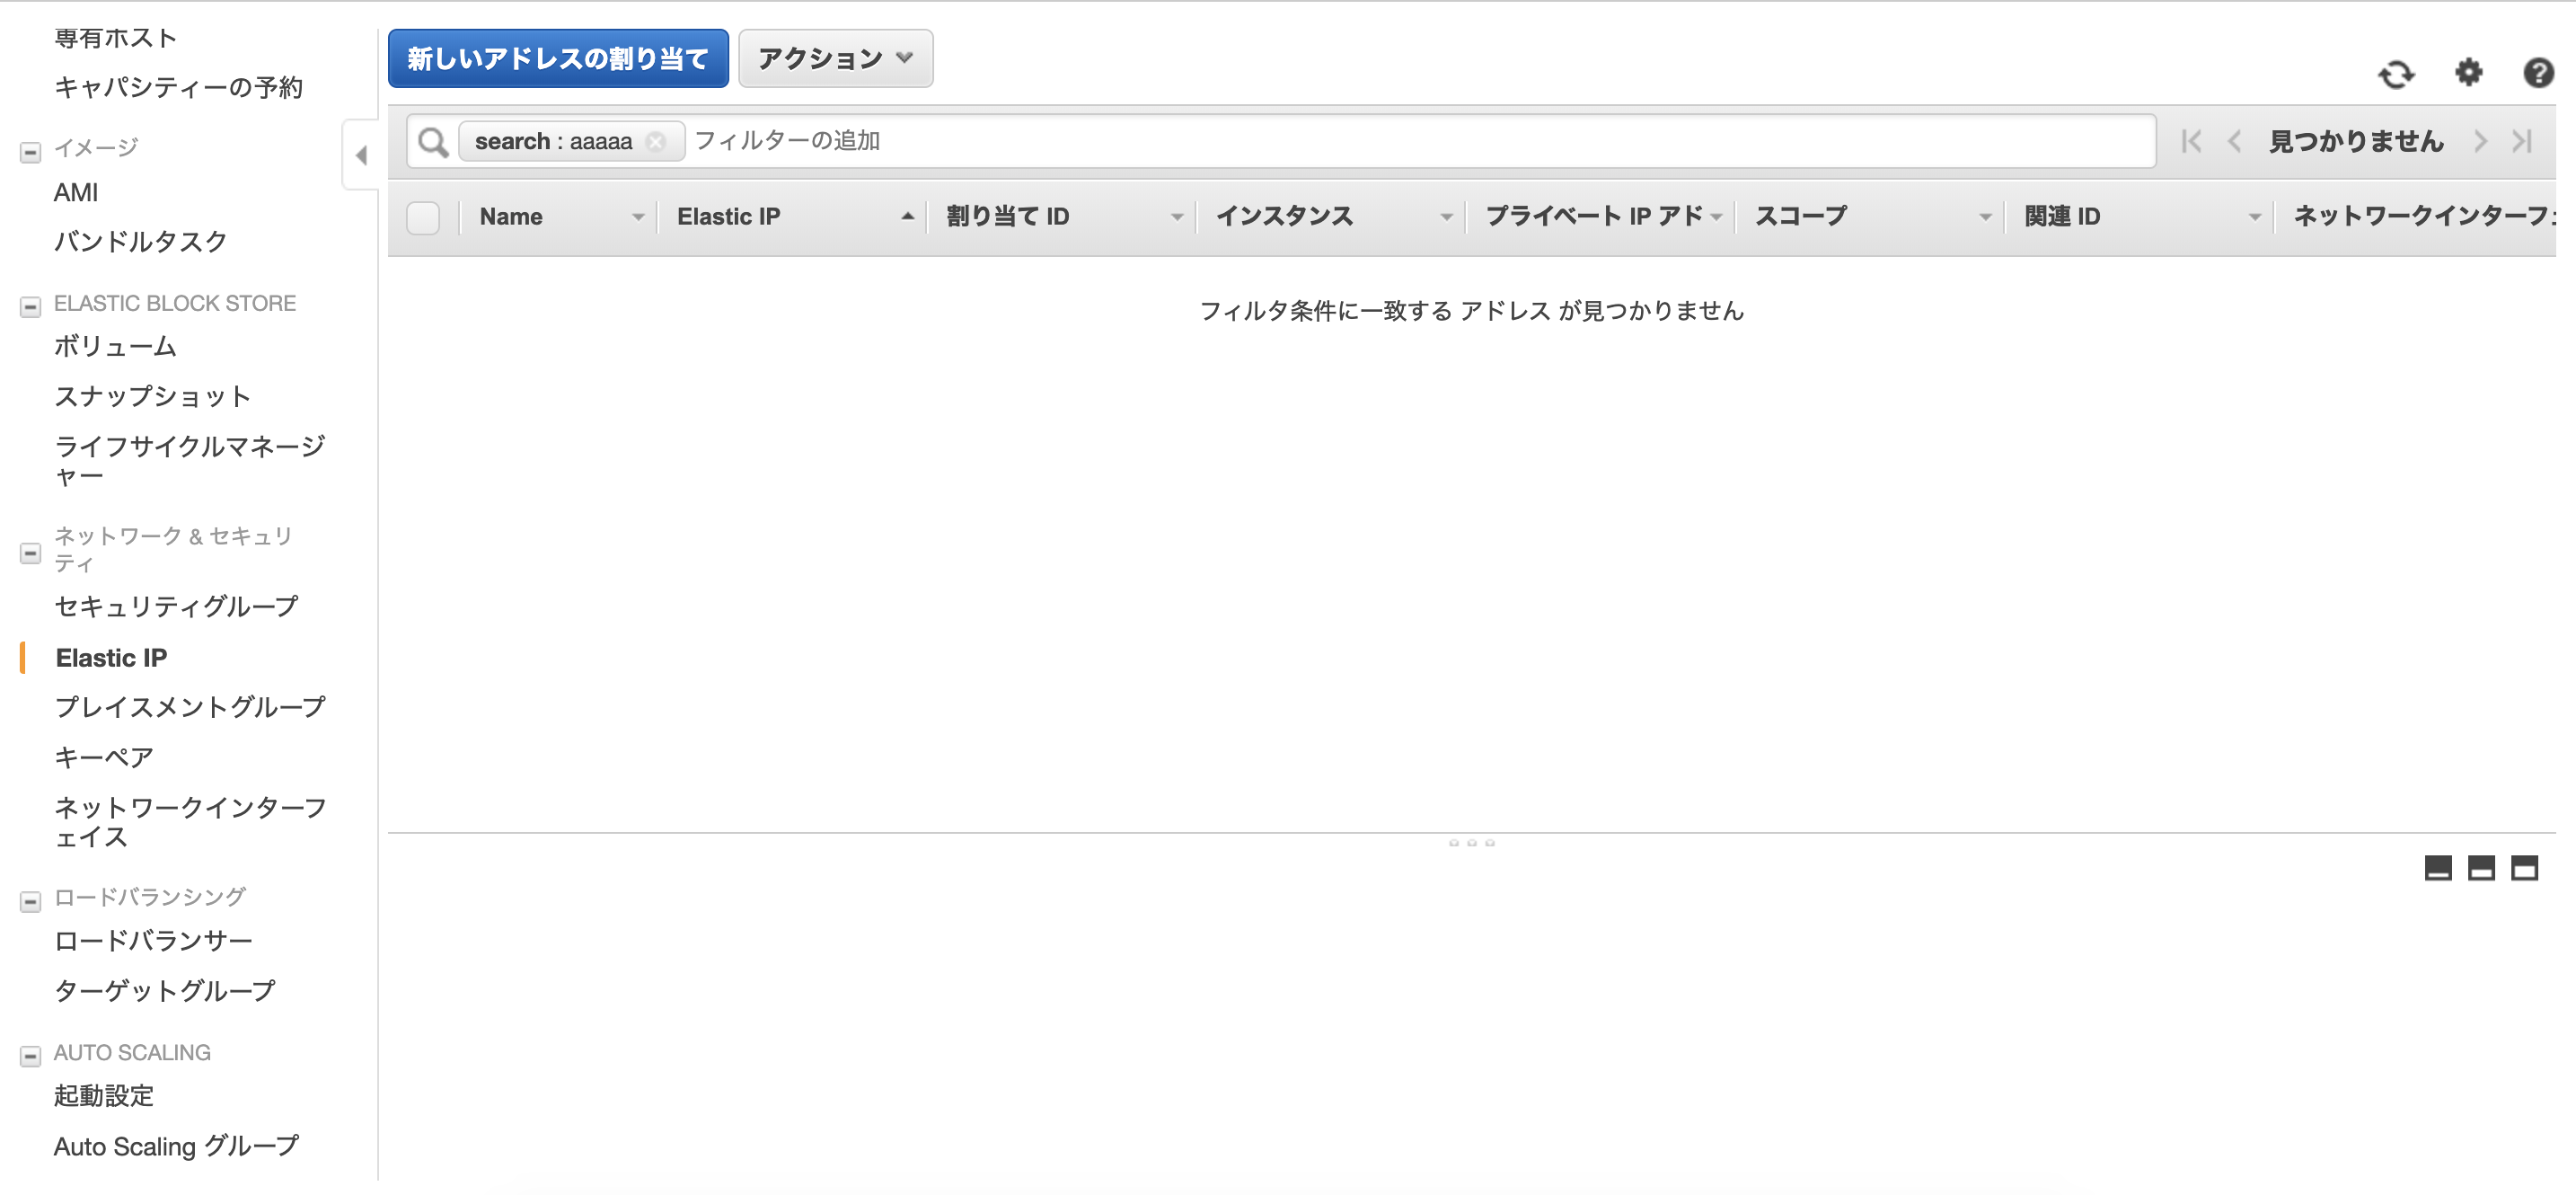Open the settings gear icon

tap(2468, 73)
